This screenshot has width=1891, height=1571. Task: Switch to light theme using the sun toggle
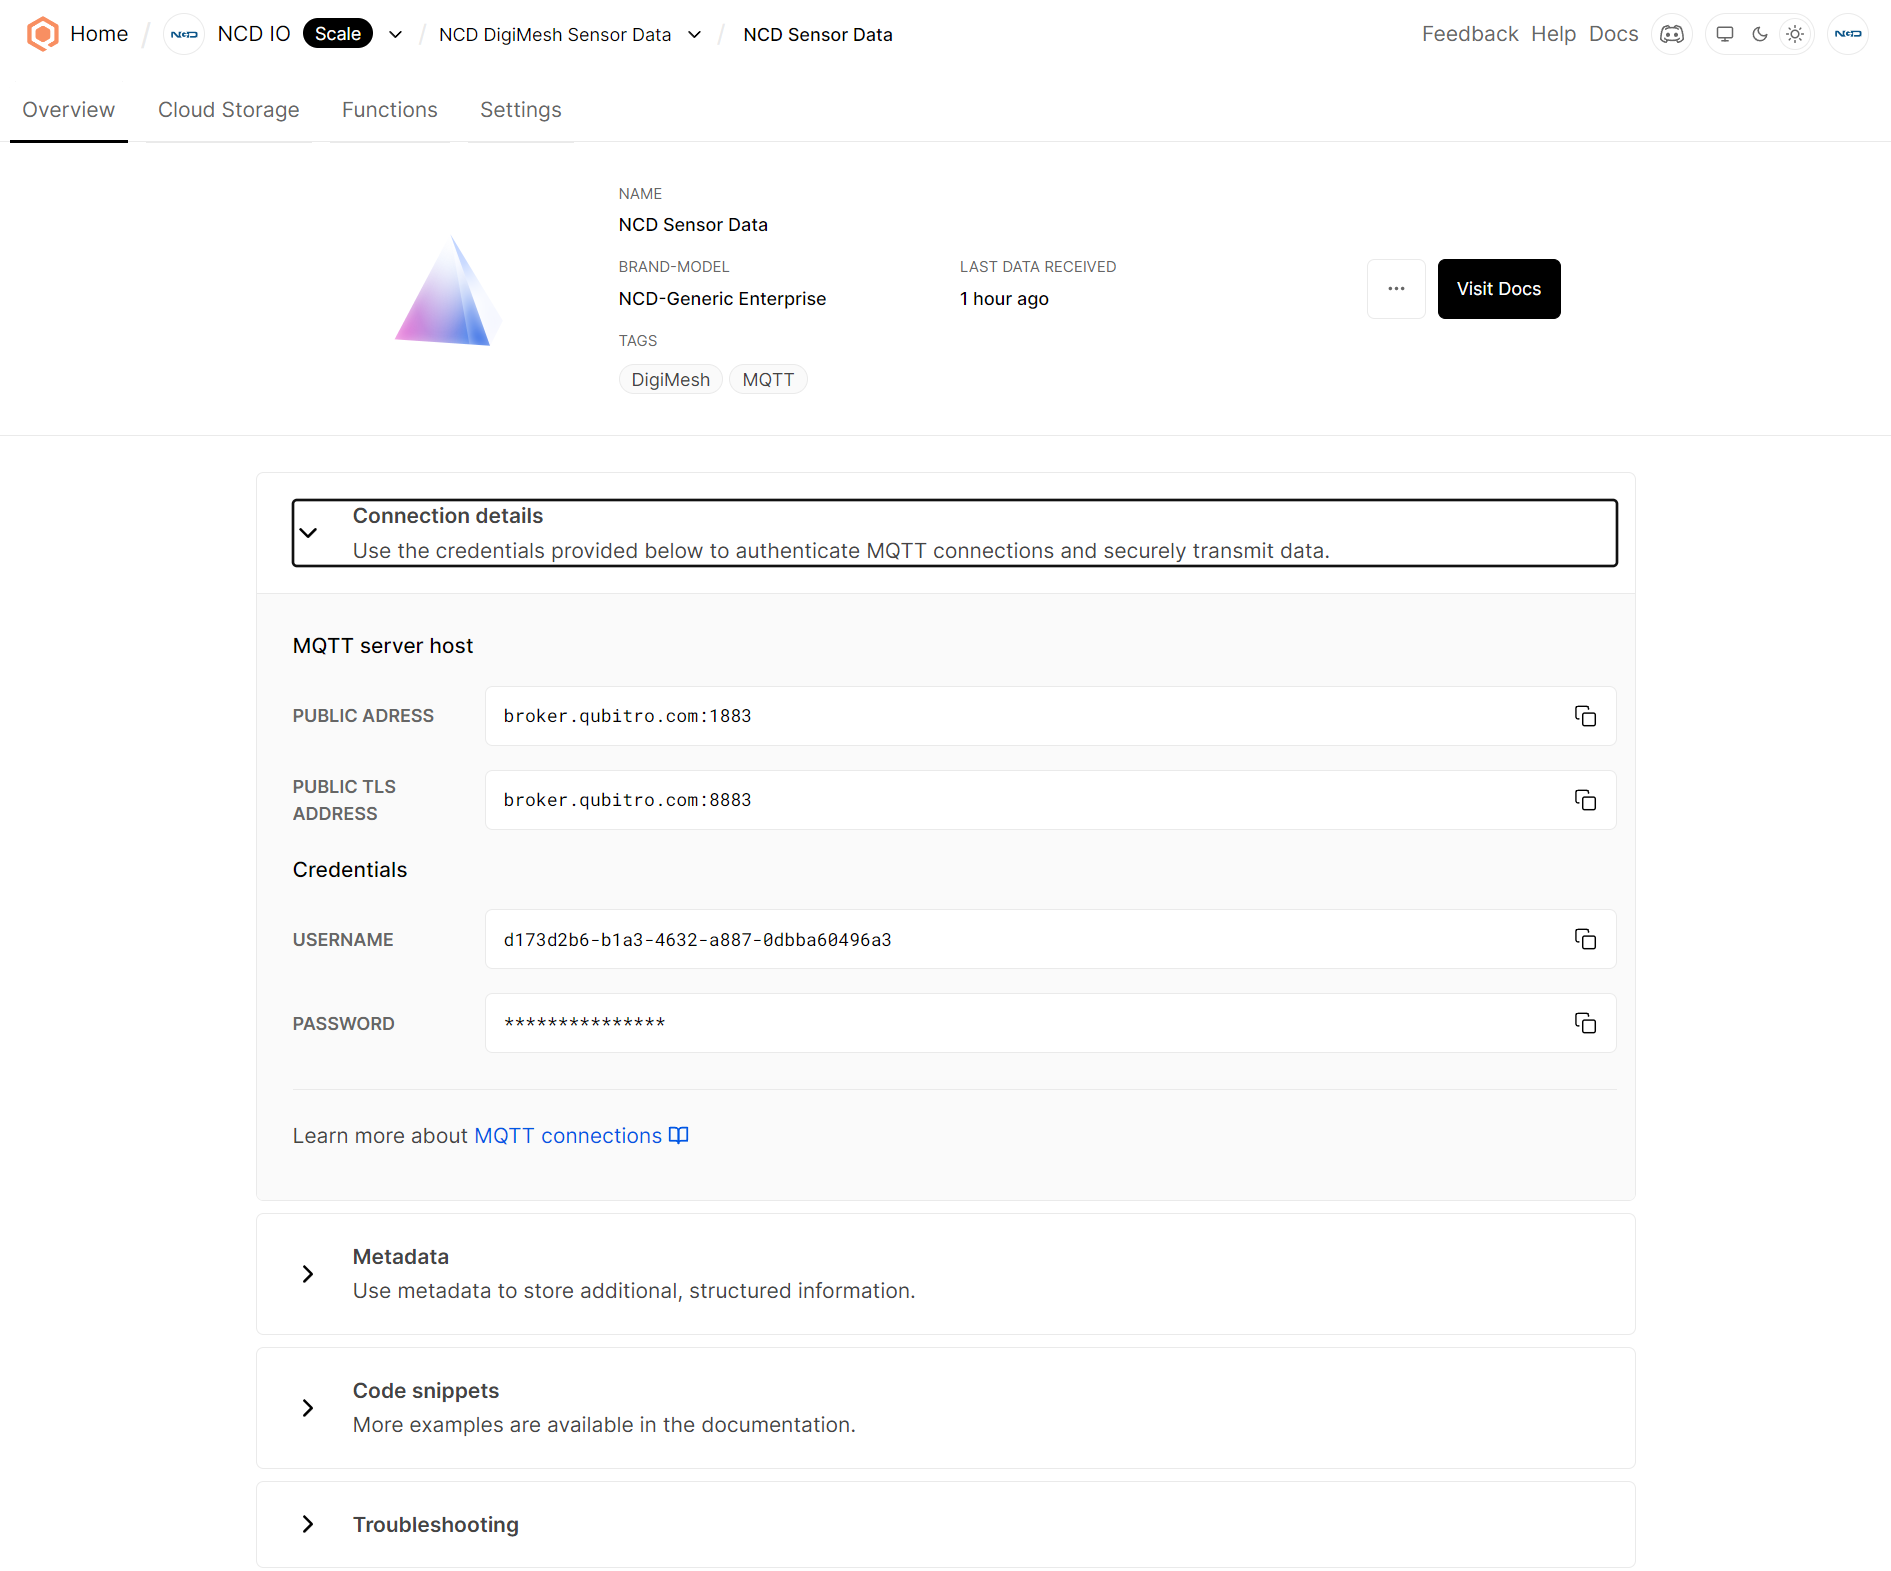click(1795, 33)
